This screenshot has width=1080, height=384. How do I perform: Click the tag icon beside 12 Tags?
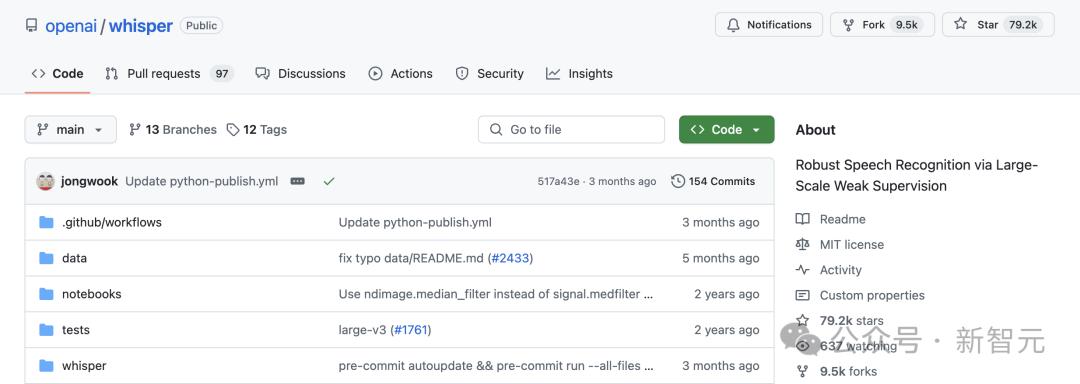233,129
